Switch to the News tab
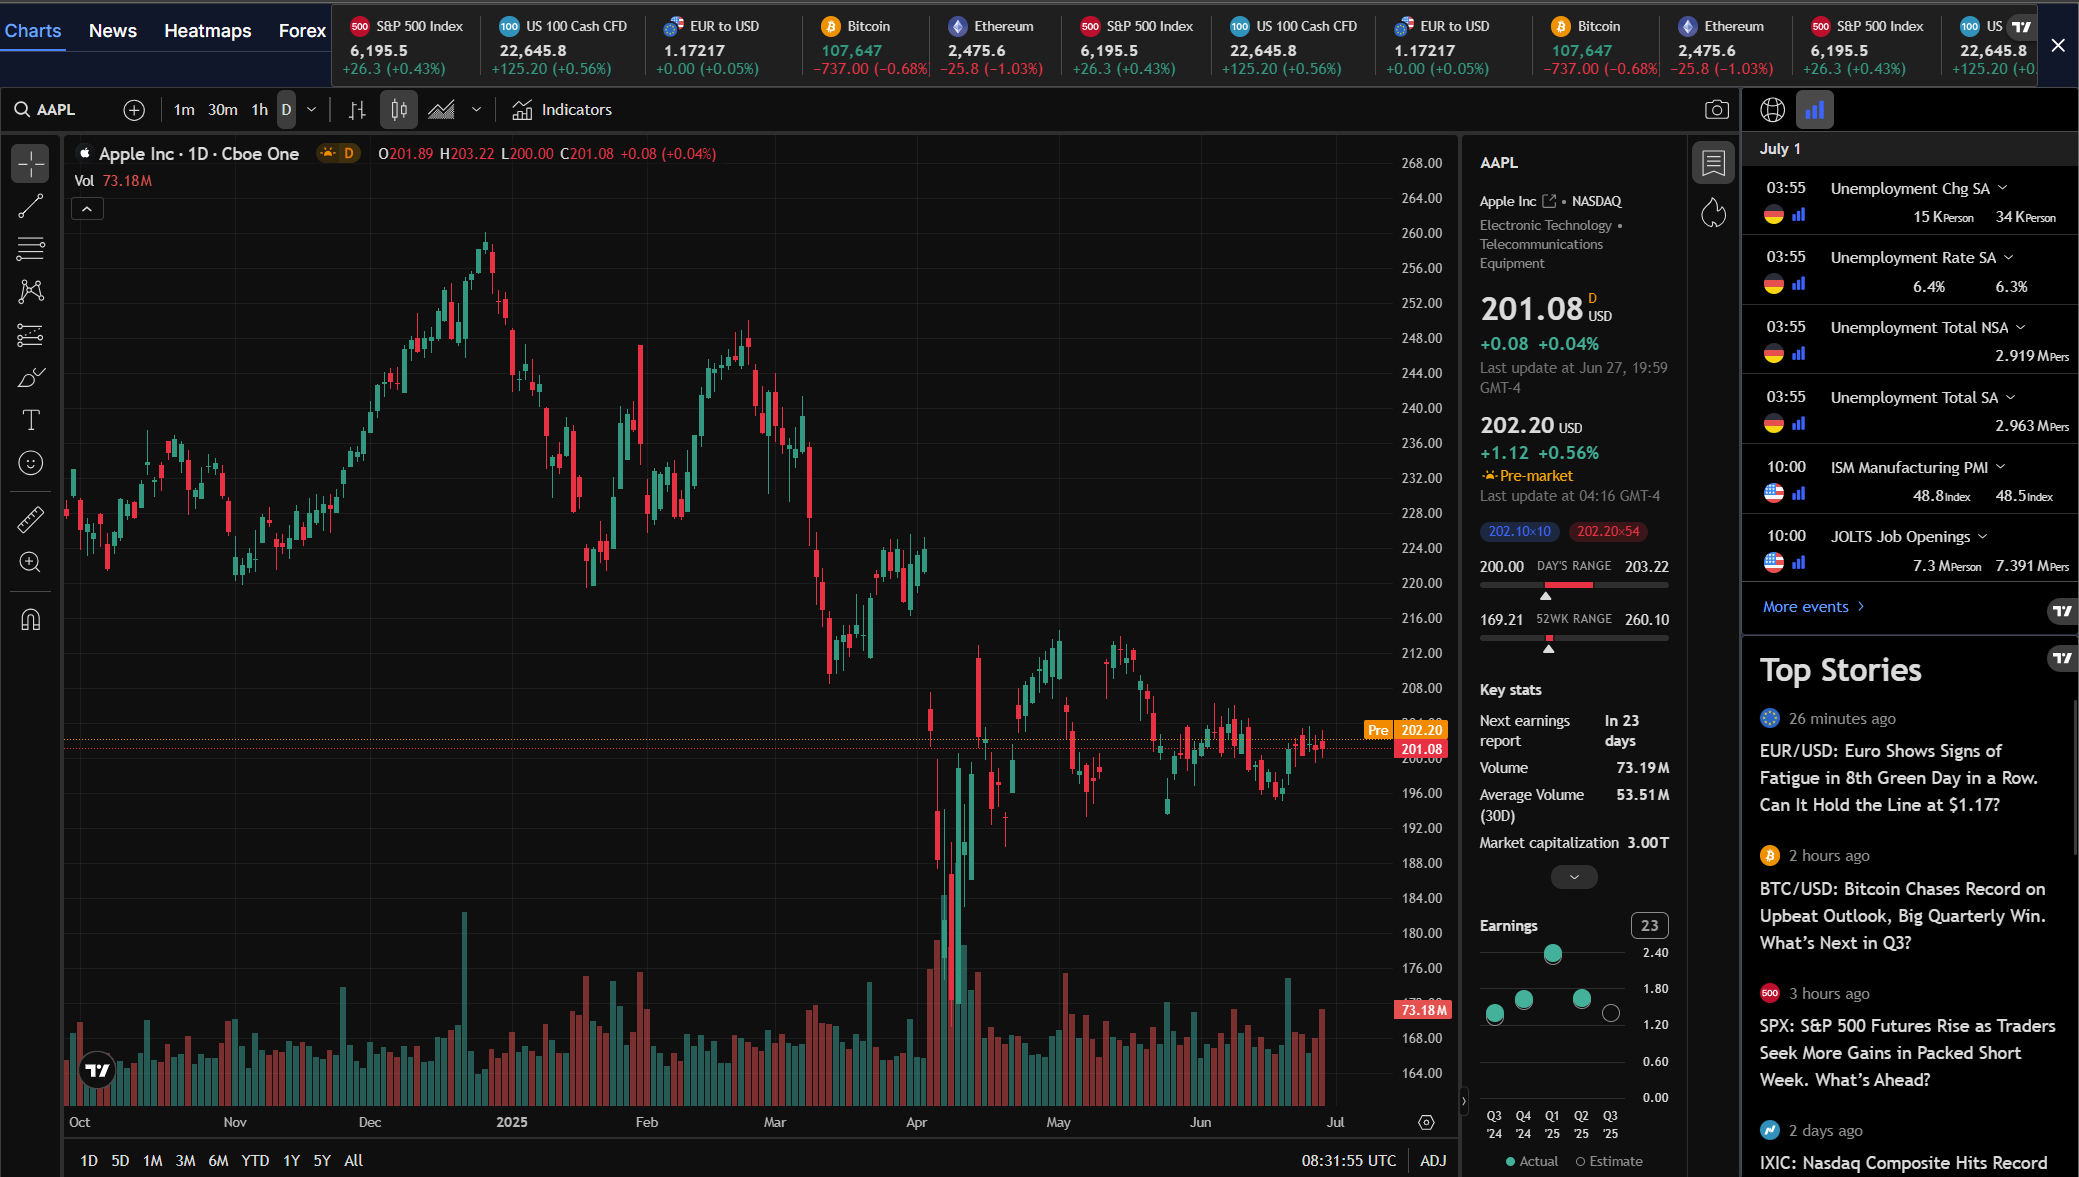Screen dimensions: 2079x1177 (x=112, y=31)
